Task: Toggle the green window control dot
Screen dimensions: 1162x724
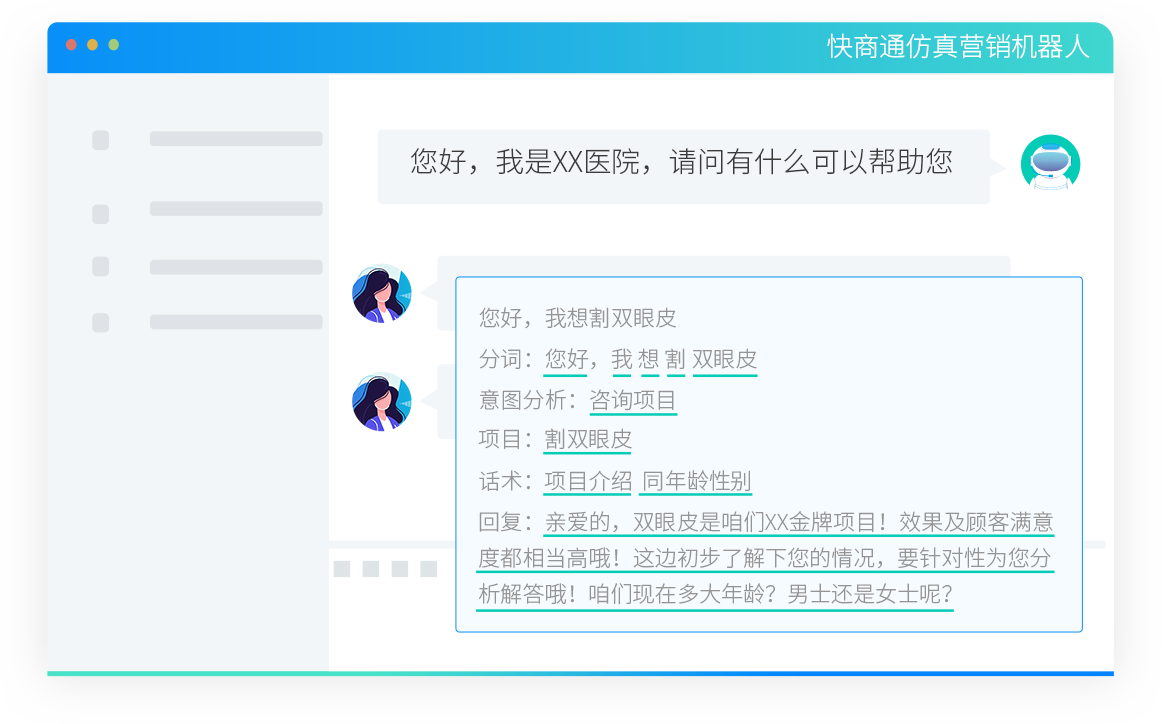Action: (x=113, y=44)
